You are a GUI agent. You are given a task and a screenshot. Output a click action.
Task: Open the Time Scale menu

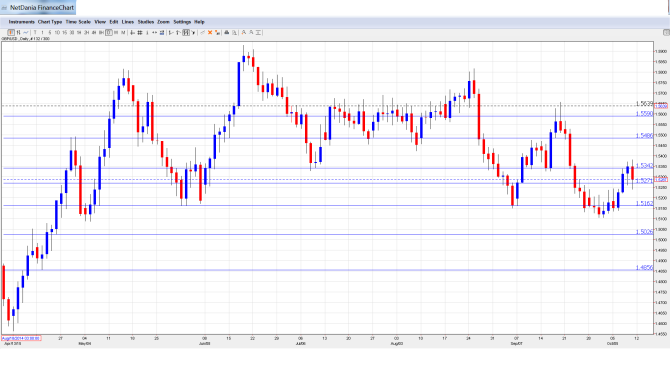[x=78, y=22]
